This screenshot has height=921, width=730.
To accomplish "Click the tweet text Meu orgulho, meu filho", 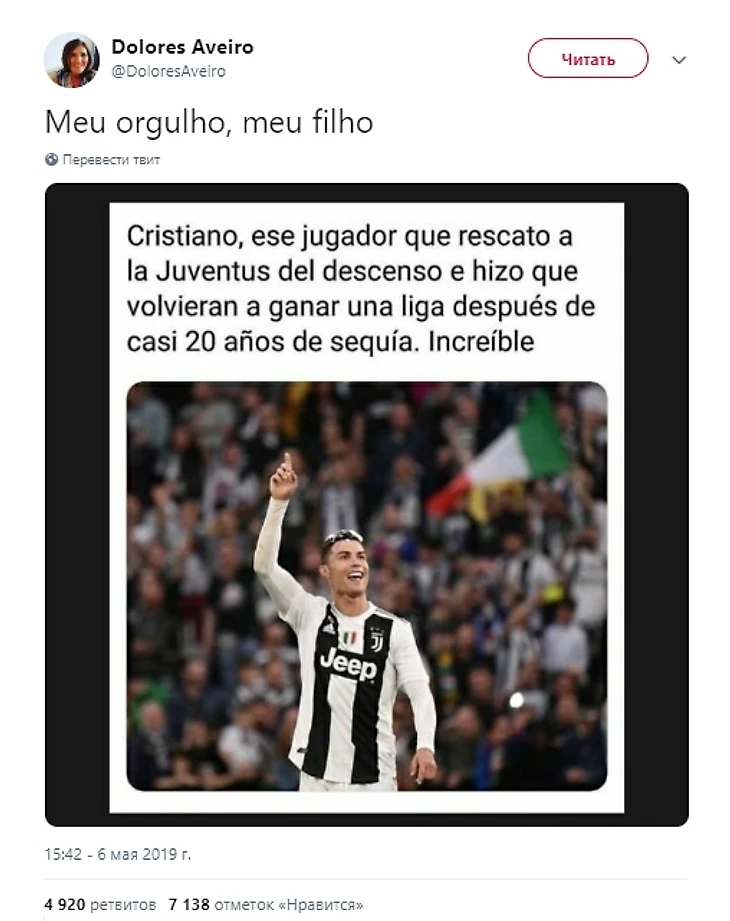I will coord(209,122).
